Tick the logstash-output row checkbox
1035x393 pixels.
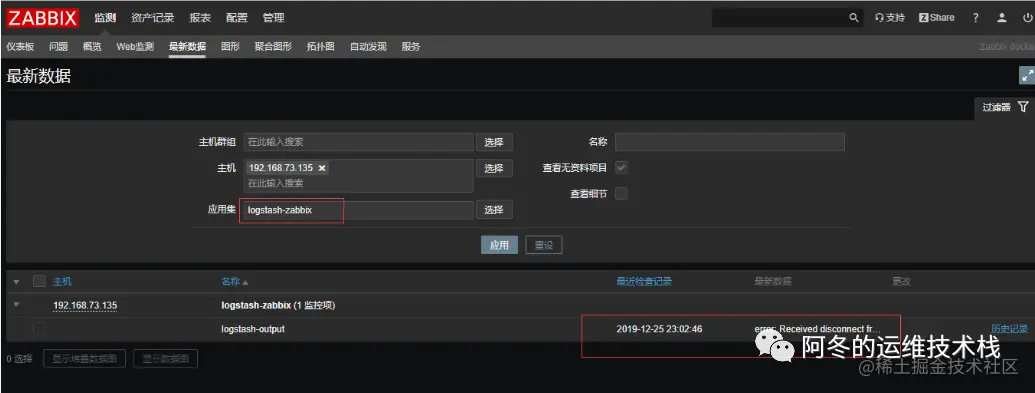click(39, 328)
